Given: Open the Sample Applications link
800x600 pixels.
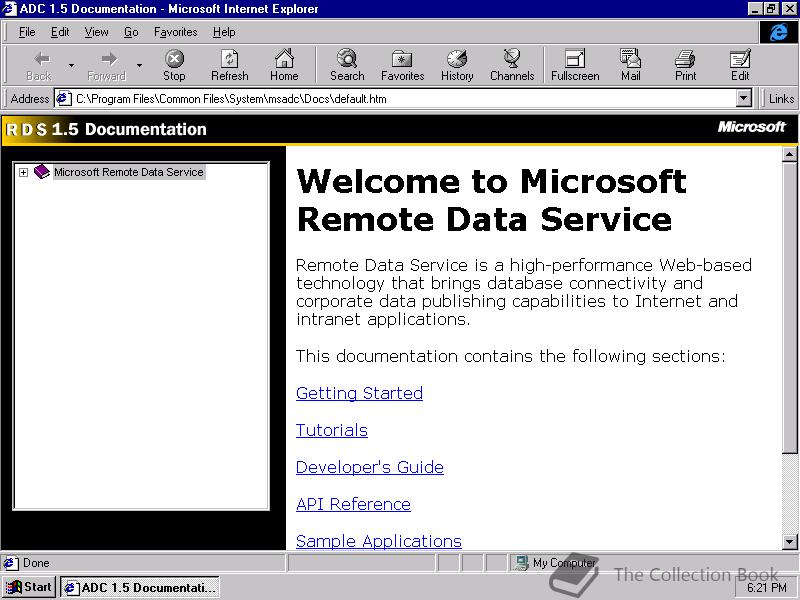Looking at the screenshot, I should pyautogui.click(x=379, y=541).
